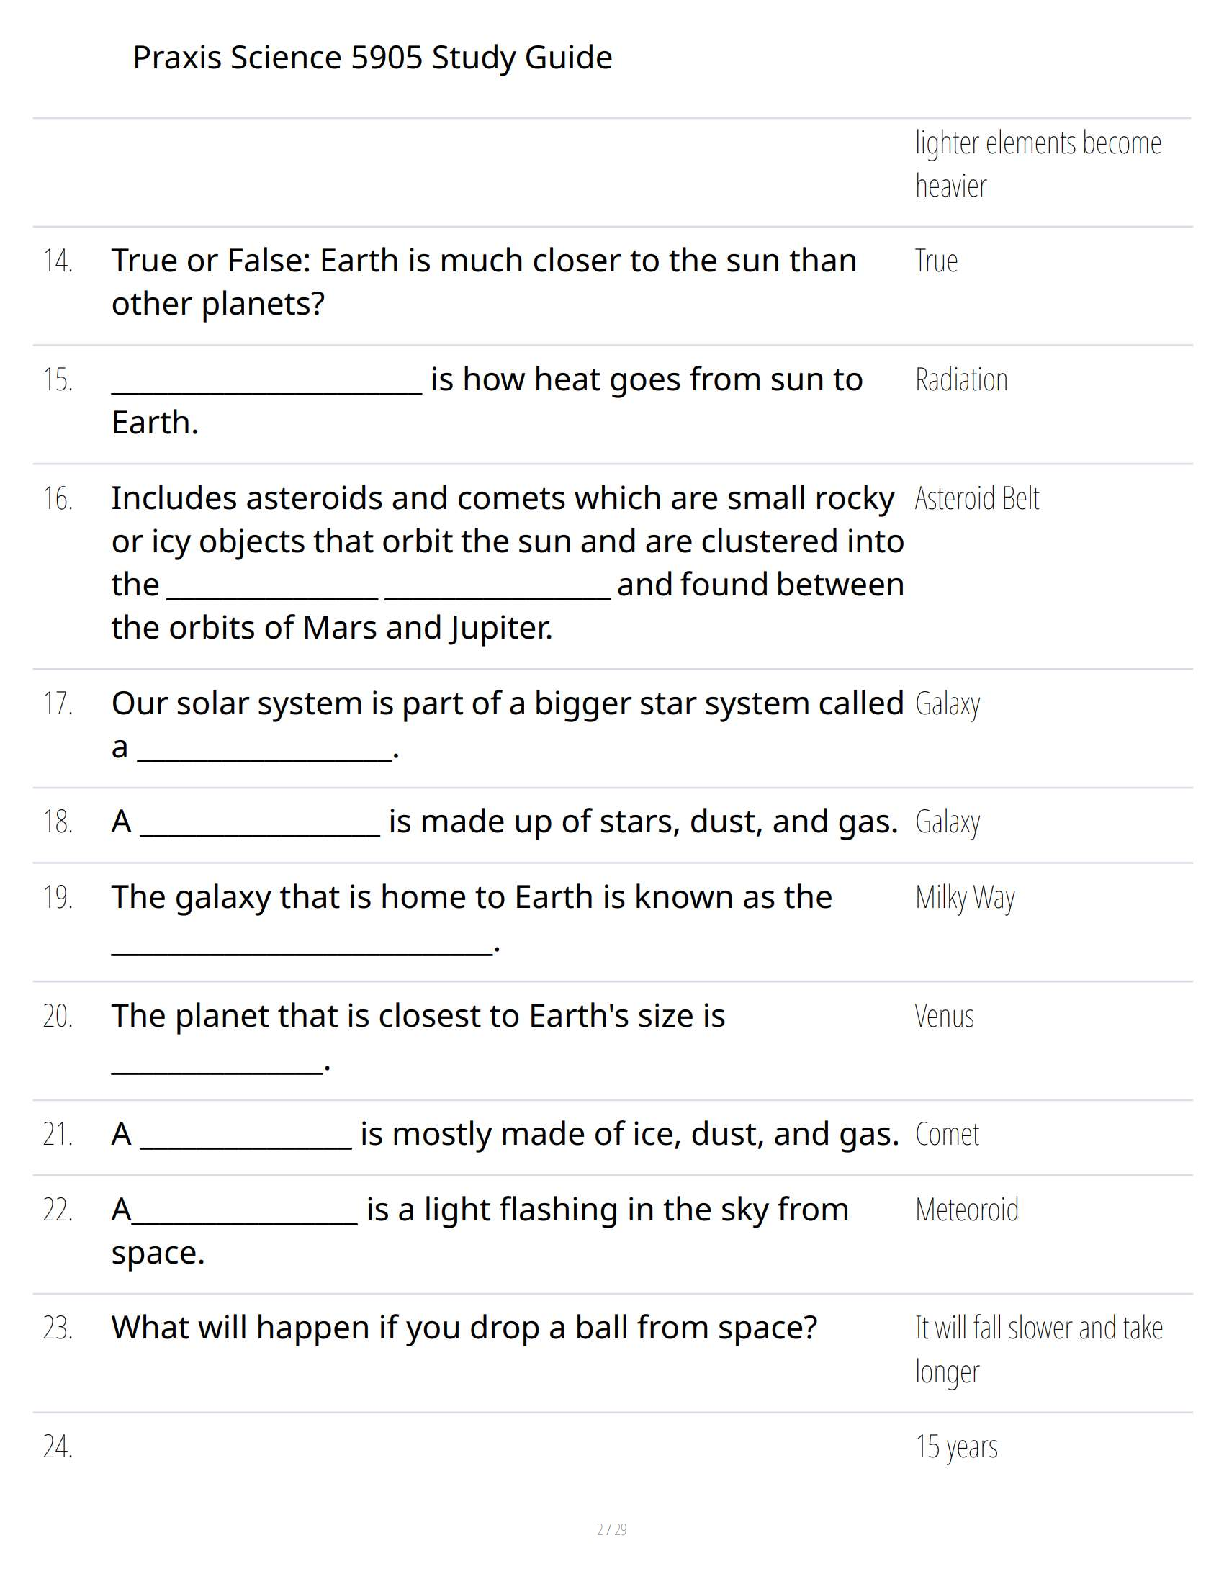Click the "lighter elements become heavier" text
Screen dimensions: 1224x1584
point(1037,164)
